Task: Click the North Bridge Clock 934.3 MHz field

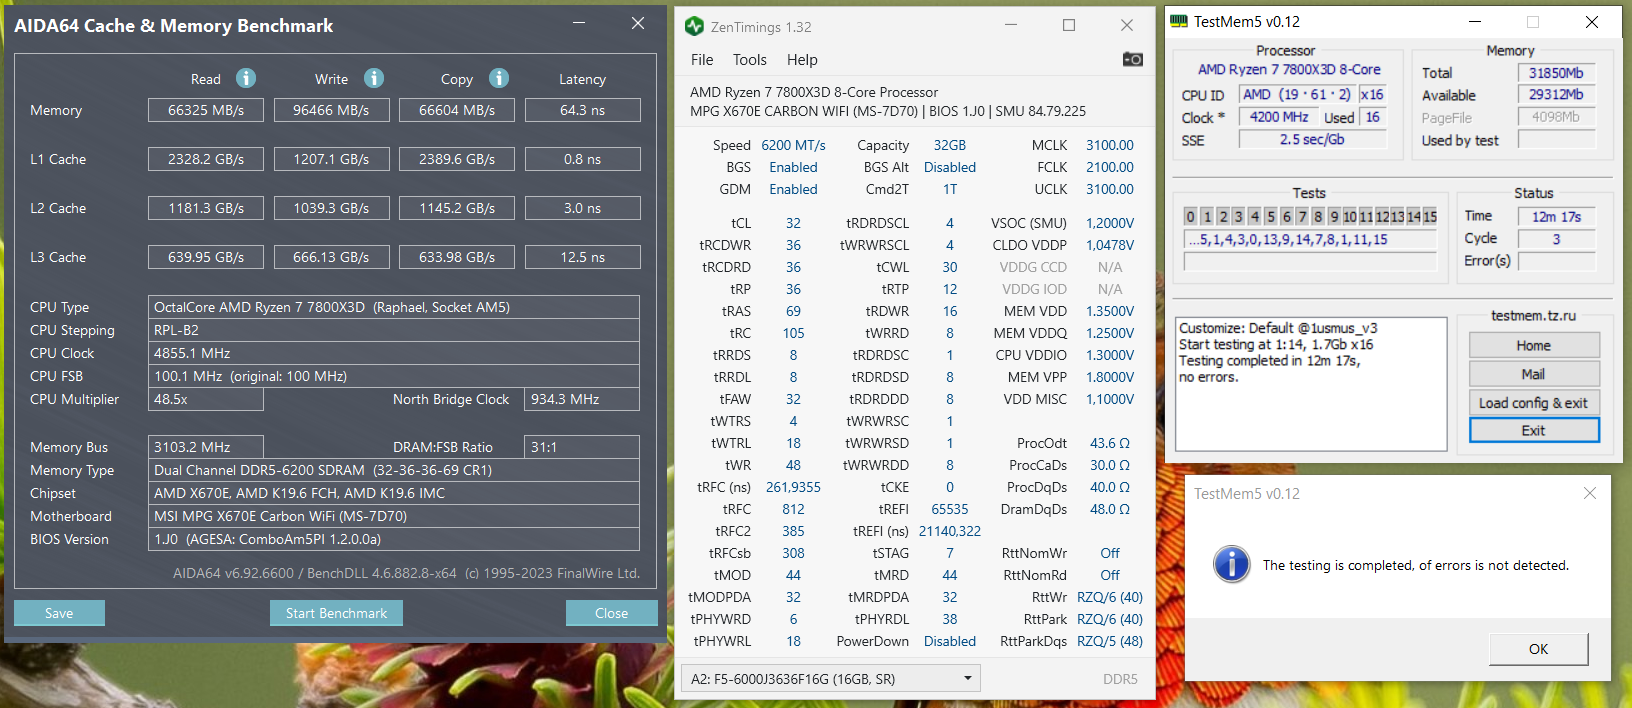Action: point(582,399)
